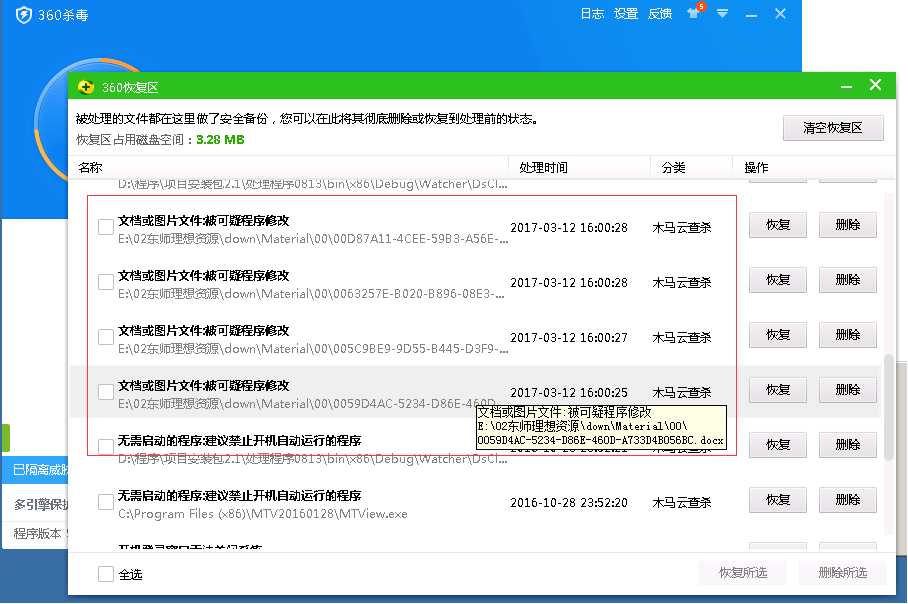Open 反馈 in 360杀毒 title bar
908x604 pixels.
(660, 13)
